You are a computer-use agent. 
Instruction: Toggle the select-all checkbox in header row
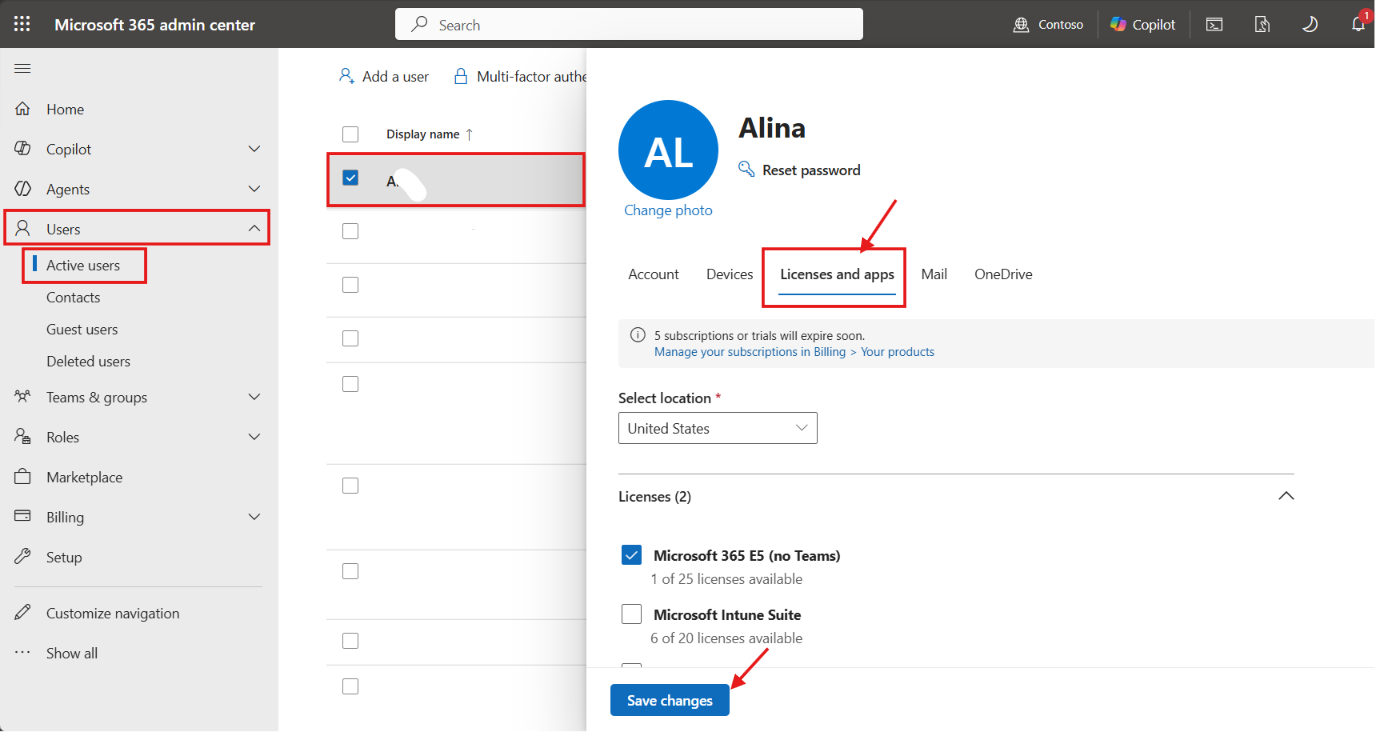point(350,134)
